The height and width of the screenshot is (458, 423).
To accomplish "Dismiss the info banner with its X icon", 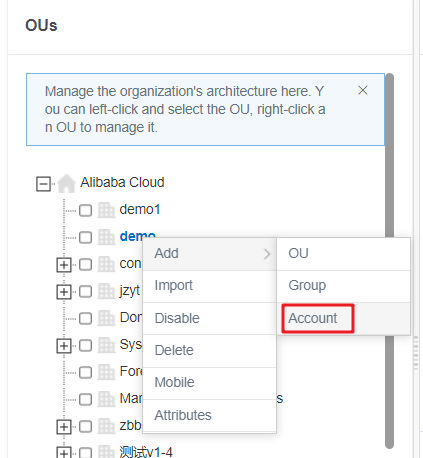I will pos(363,90).
